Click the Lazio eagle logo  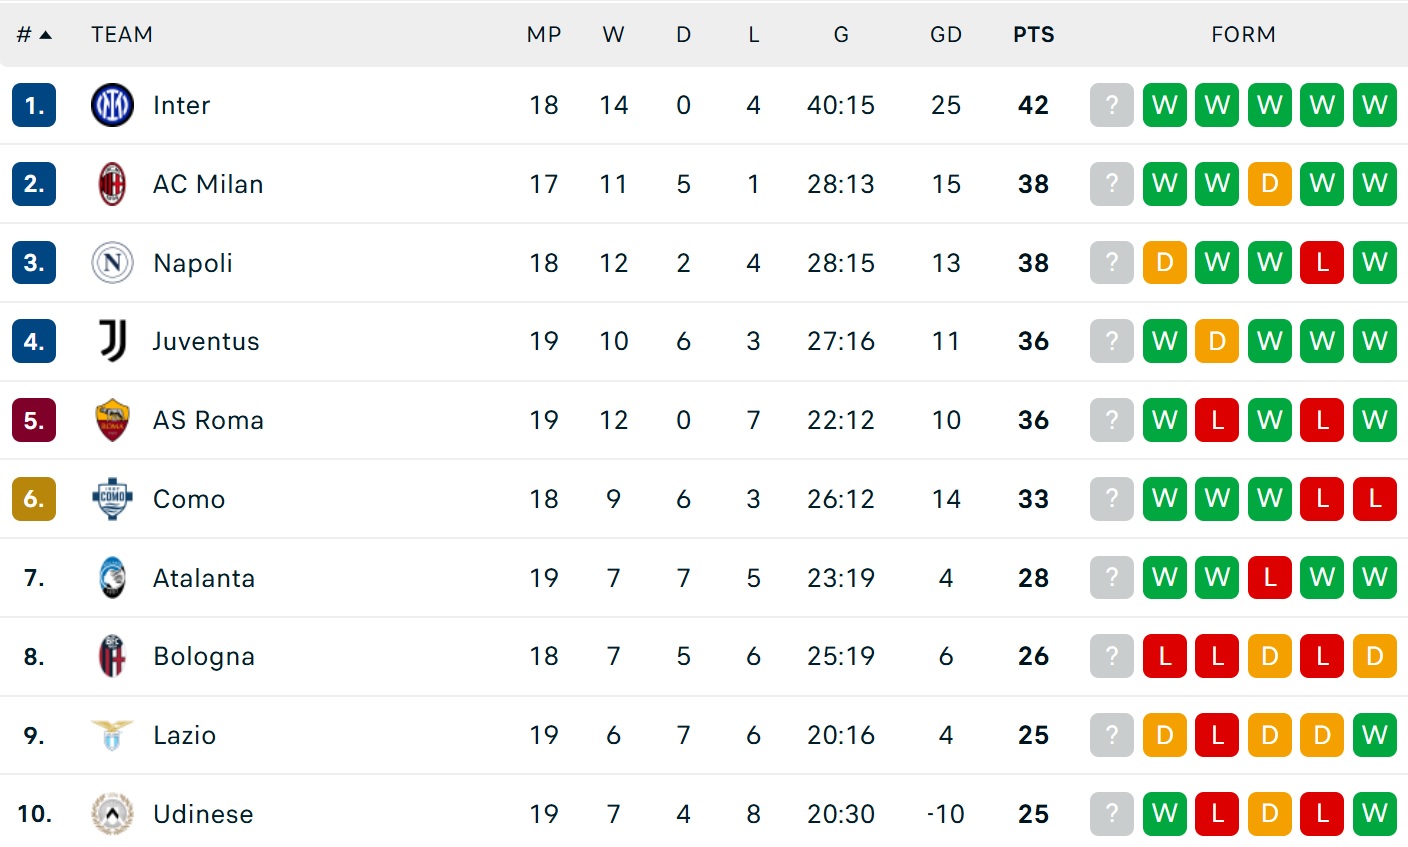tap(112, 735)
